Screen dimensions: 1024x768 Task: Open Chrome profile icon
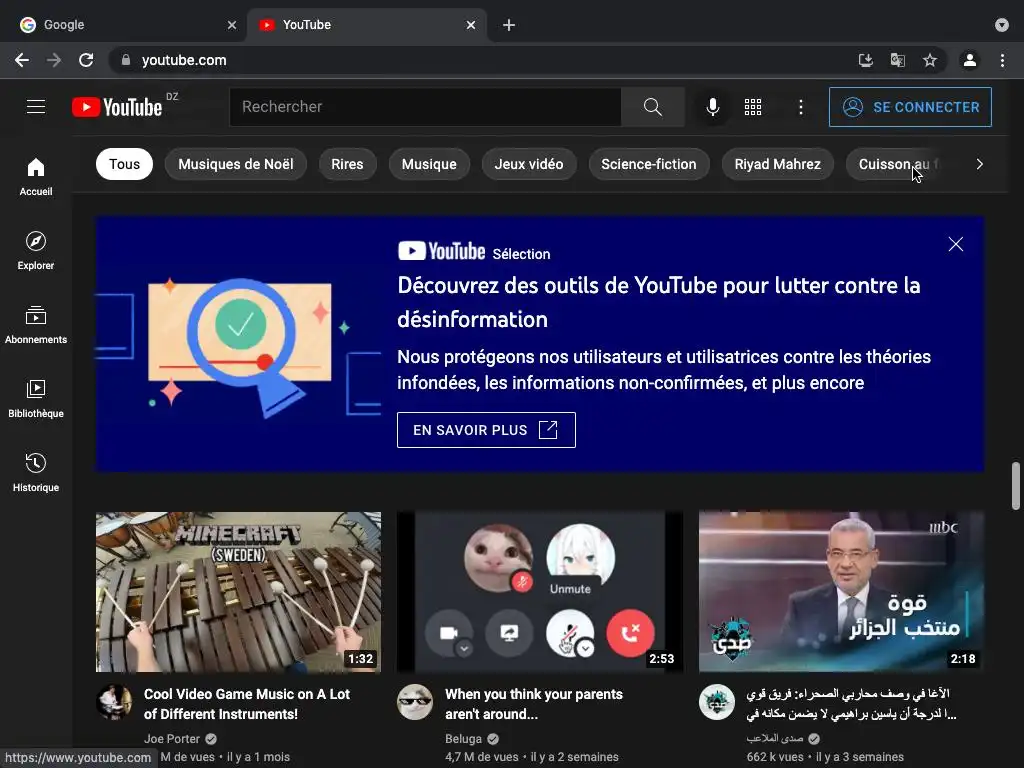pyautogui.click(x=970, y=60)
